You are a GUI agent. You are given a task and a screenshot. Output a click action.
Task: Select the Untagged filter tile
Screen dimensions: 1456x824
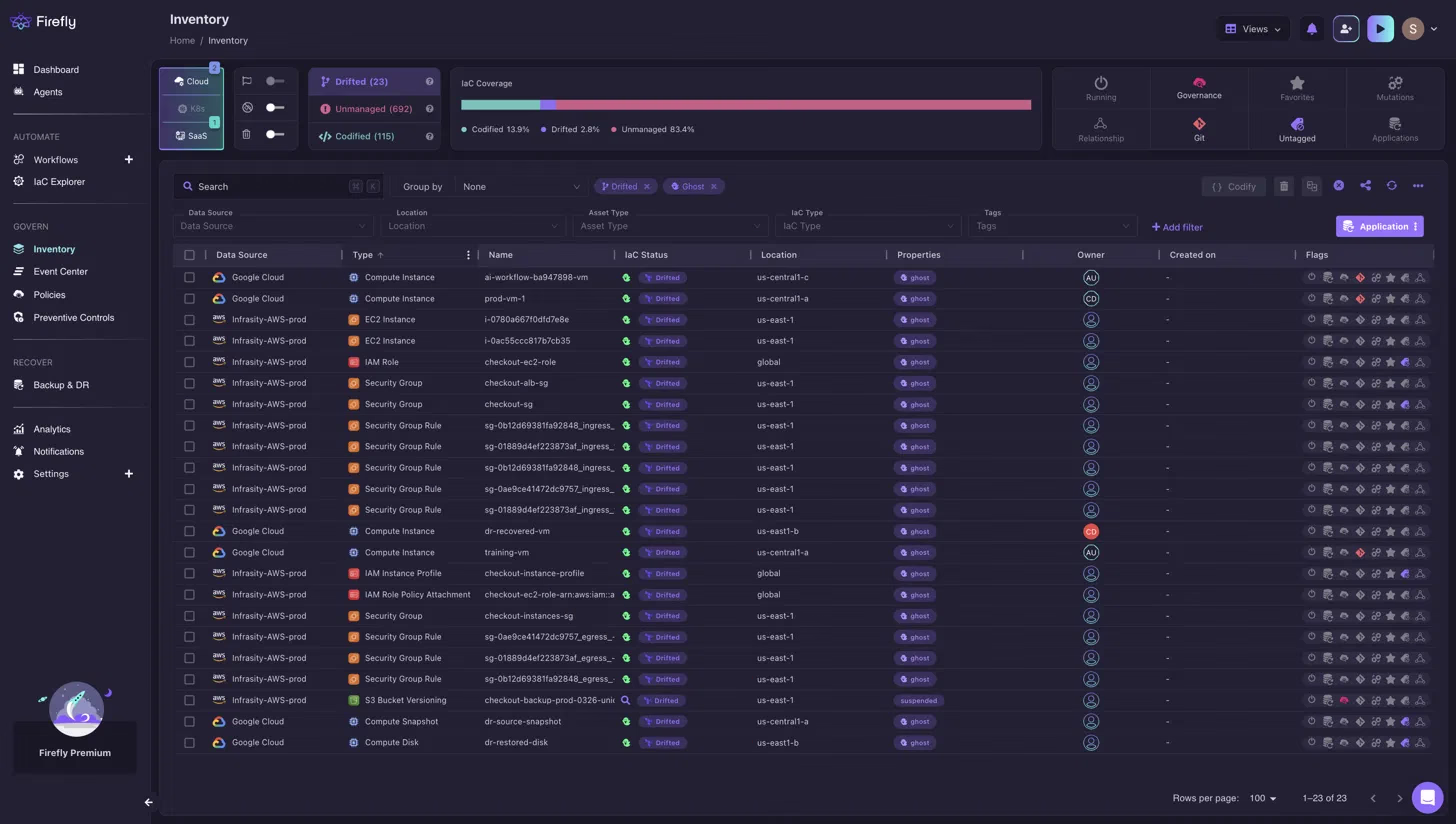[1297, 130]
